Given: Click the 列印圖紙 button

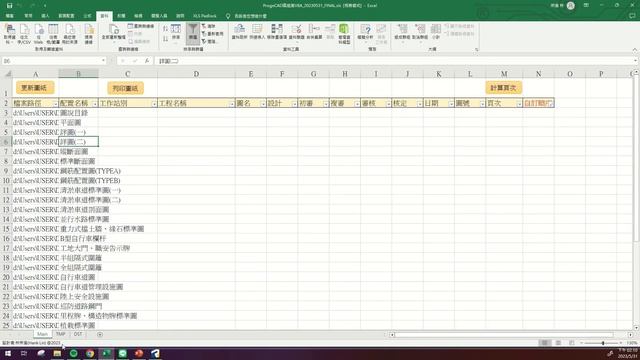Looking at the screenshot, I should pos(125,88).
